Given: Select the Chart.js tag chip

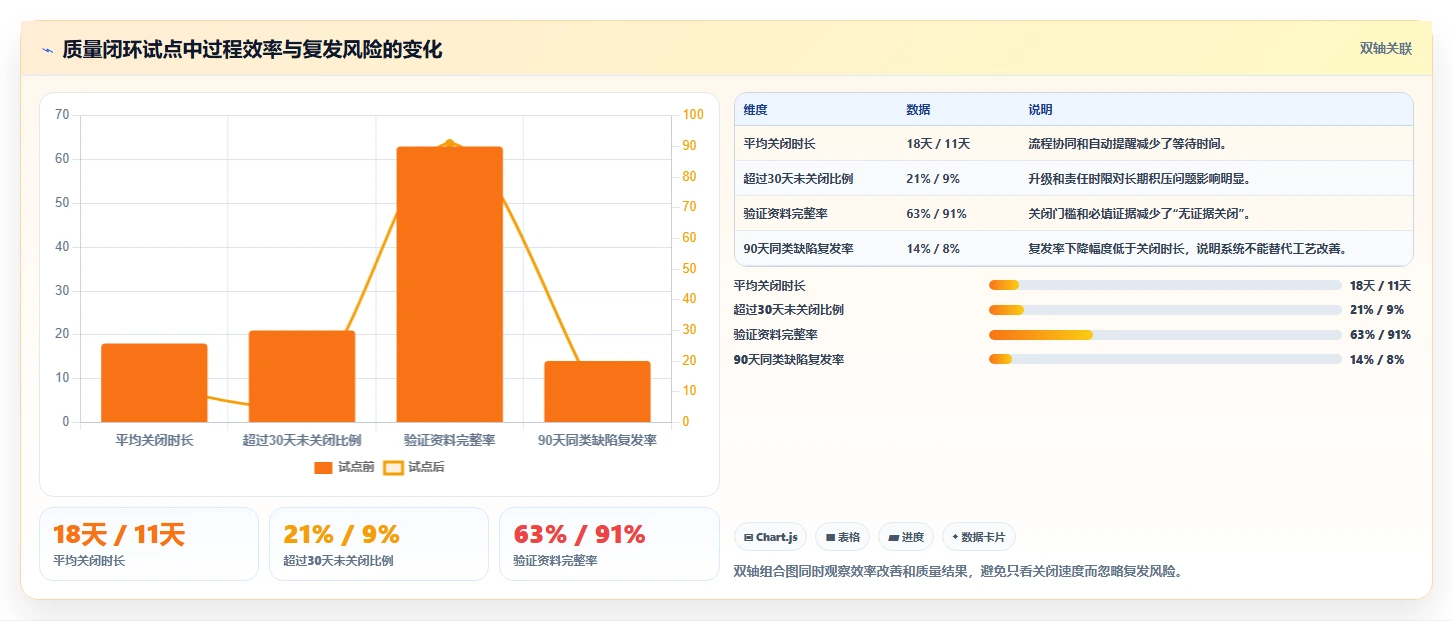Looking at the screenshot, I should tap(770, 537).
